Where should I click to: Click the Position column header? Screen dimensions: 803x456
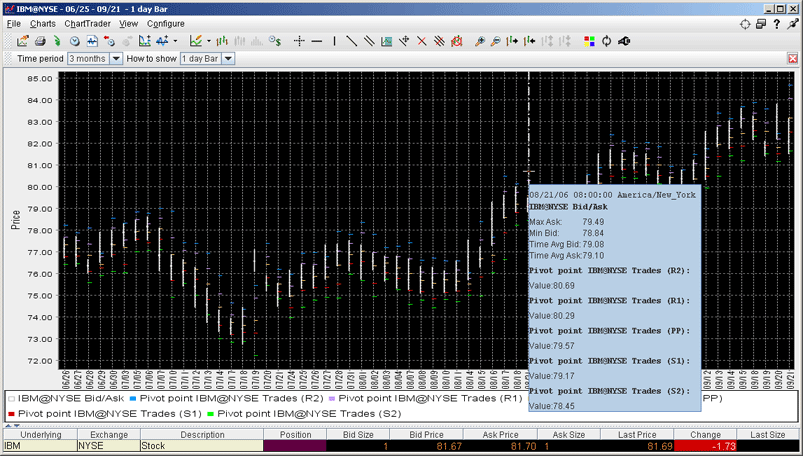[295, 434]
